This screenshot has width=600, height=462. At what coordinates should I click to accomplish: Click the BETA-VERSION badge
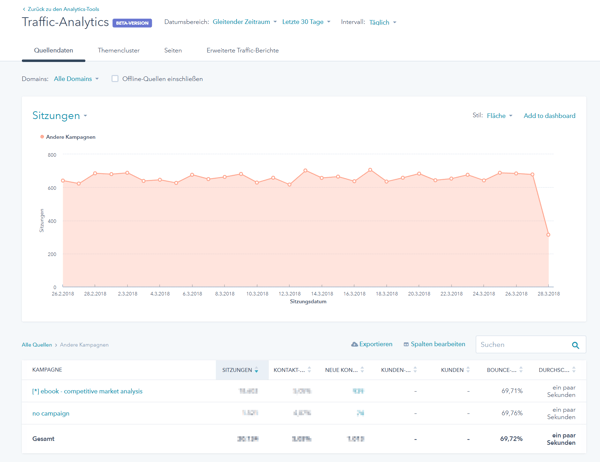(132, 23)
